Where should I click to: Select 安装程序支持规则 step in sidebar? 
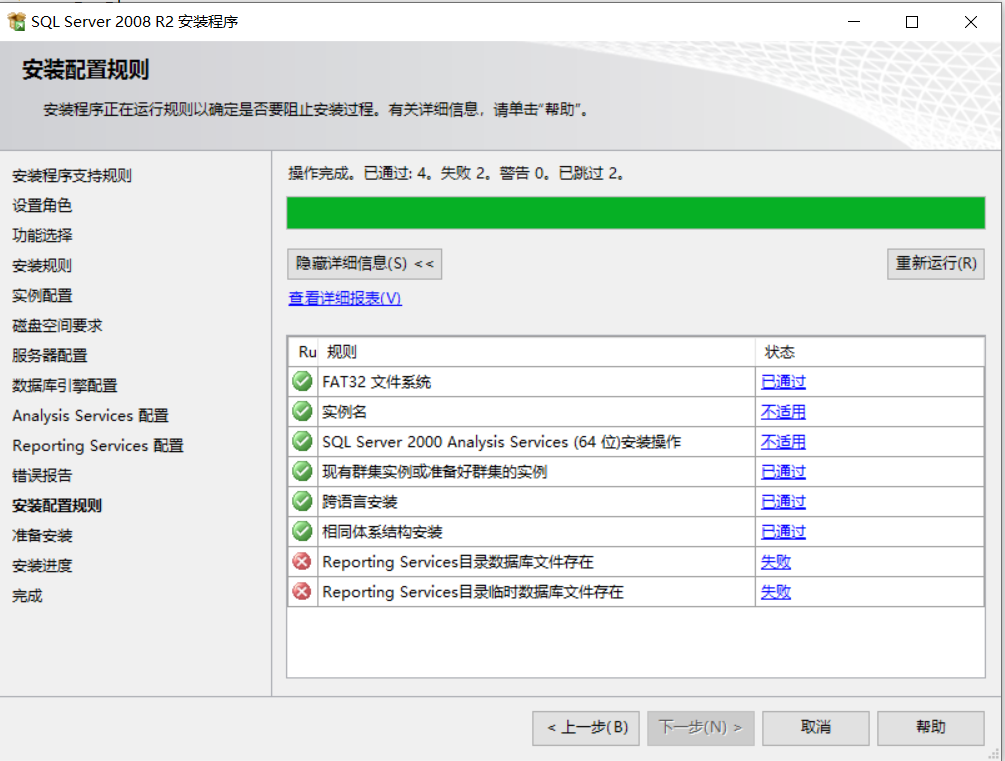(72, 176)
